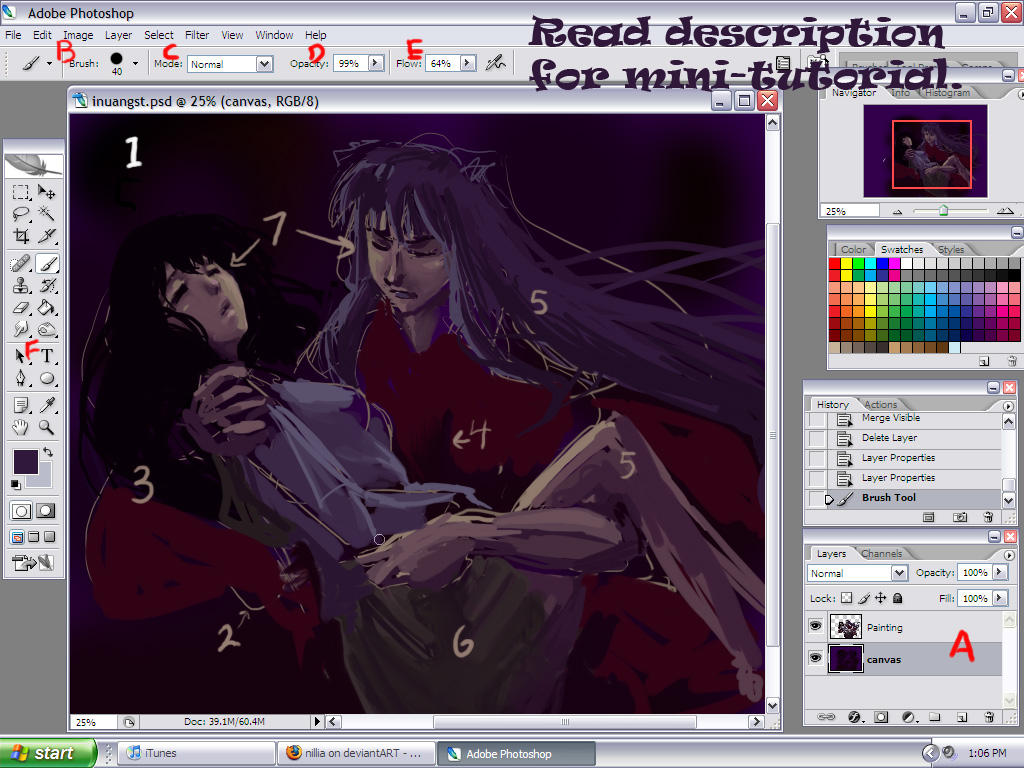The width and height of the screenshot is (1024, 768).
Task: Toggle lock transparent pixels
Action: click(846, 598)
